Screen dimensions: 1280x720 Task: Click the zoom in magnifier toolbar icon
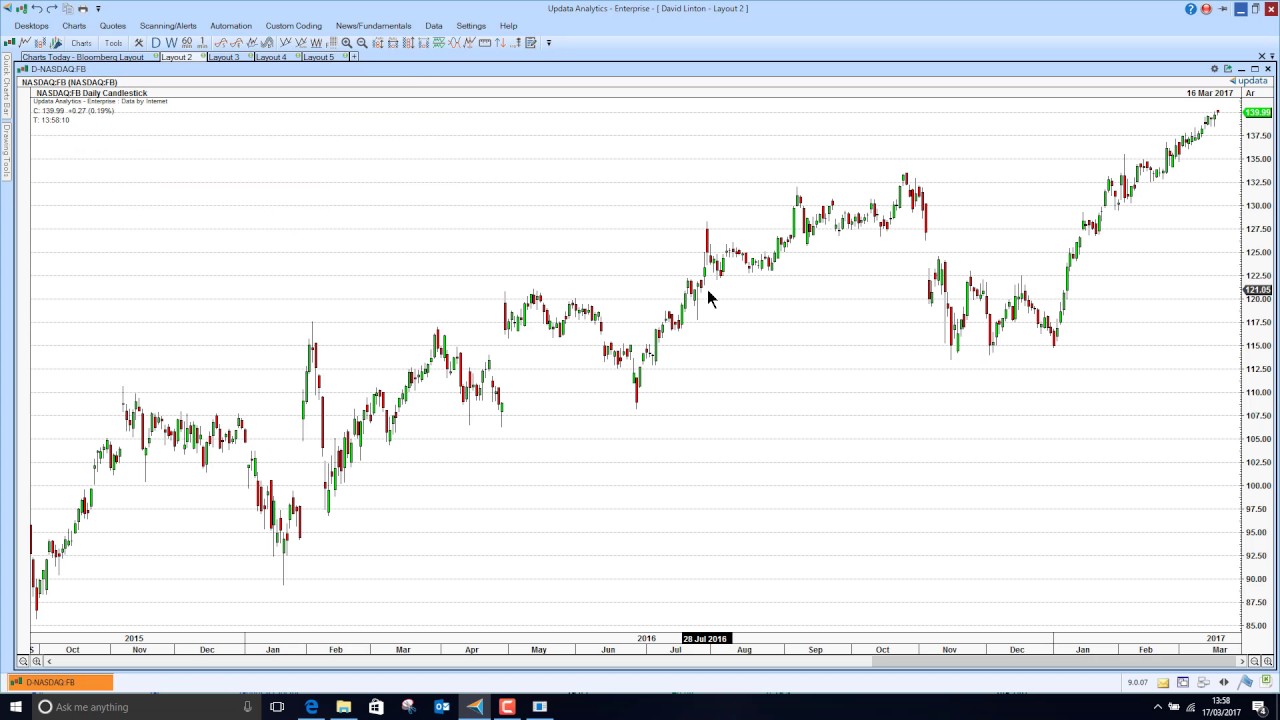(346, 43)
